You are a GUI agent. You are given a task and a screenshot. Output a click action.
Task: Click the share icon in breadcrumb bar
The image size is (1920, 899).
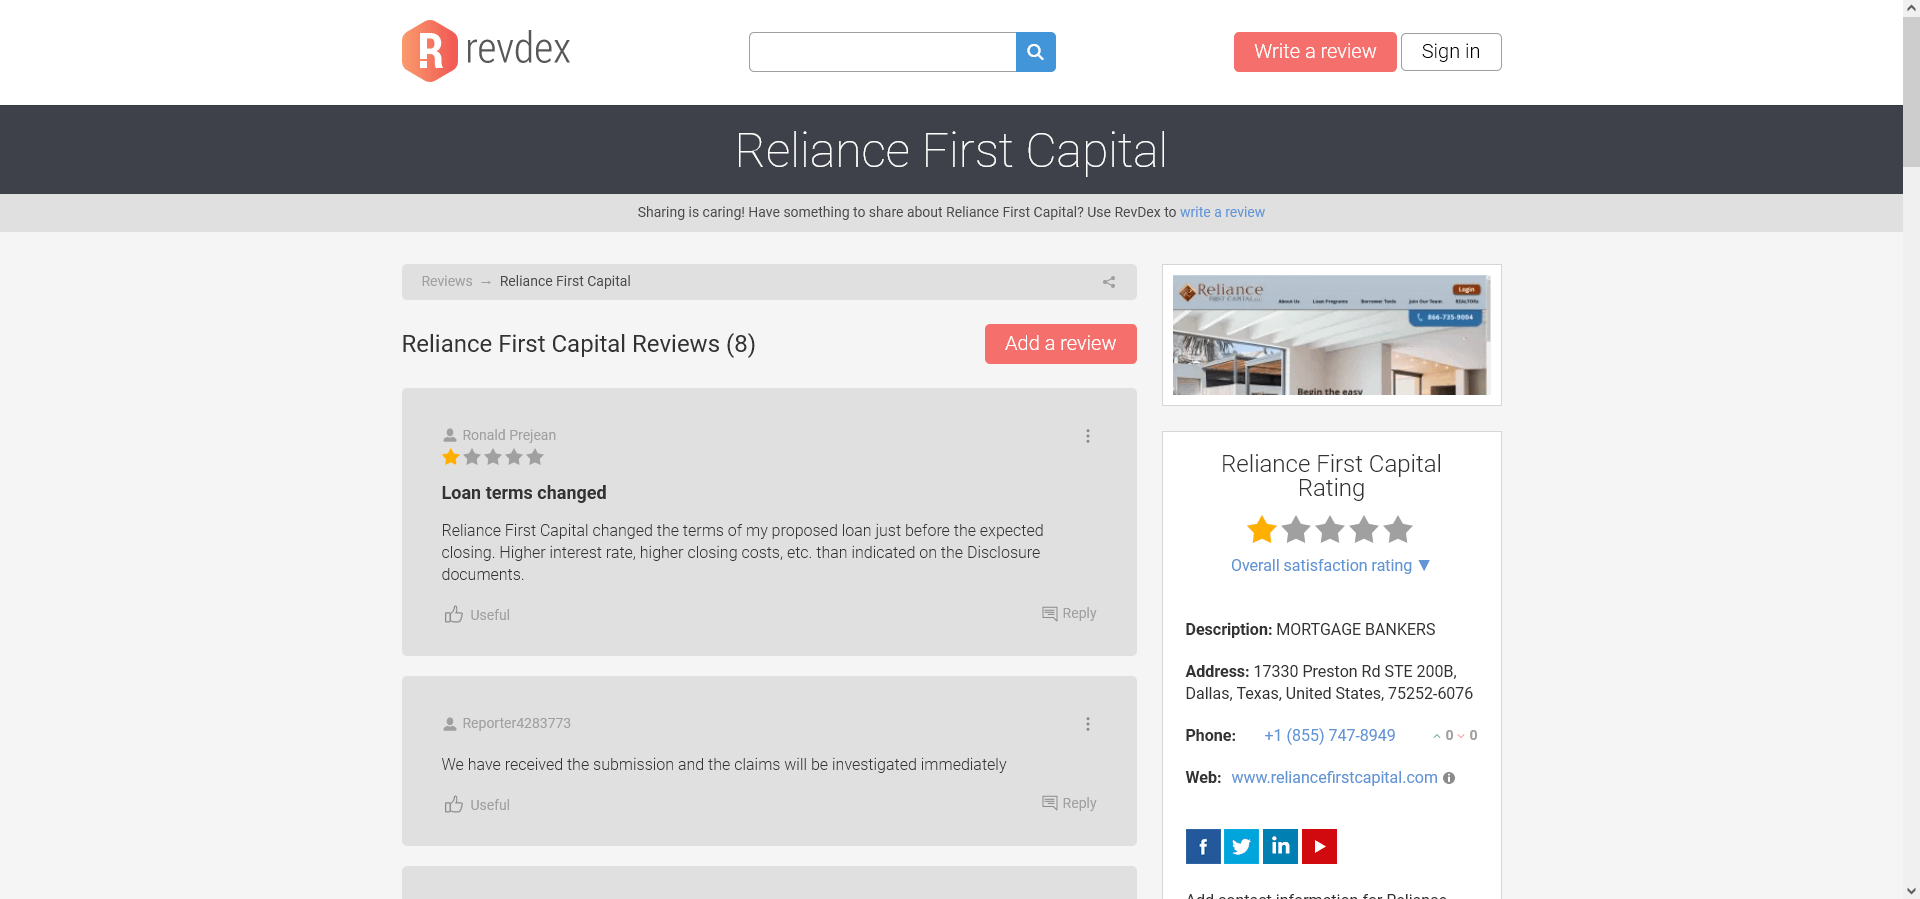pyautogui.click(x=1109, y=282)
